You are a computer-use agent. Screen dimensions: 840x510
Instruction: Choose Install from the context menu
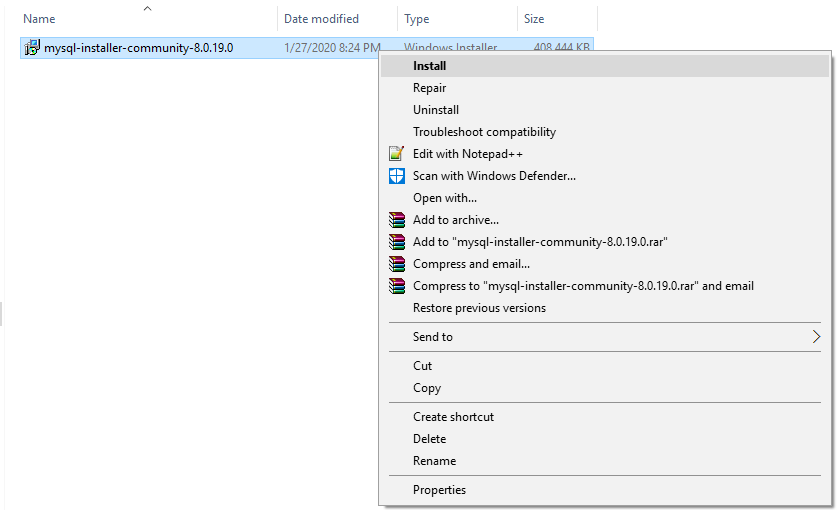point(605,66)
